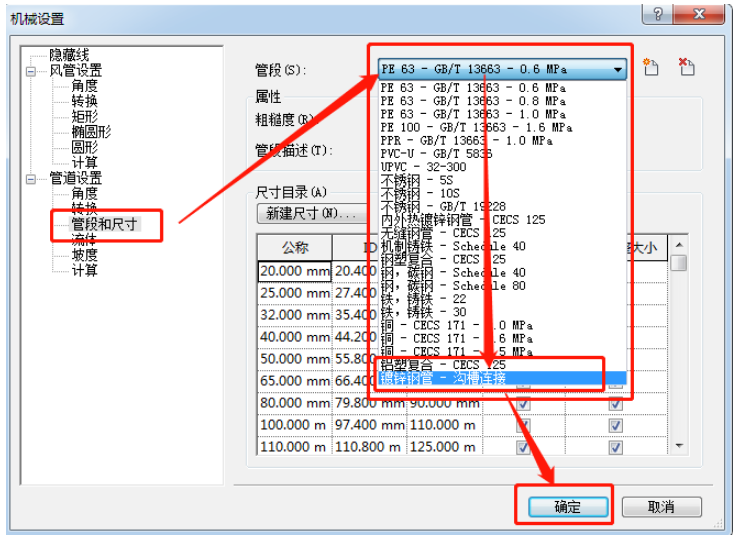740x538 pixels.
Task: Select the 管道设置 tree item
Action: click(x=76, y=178)
